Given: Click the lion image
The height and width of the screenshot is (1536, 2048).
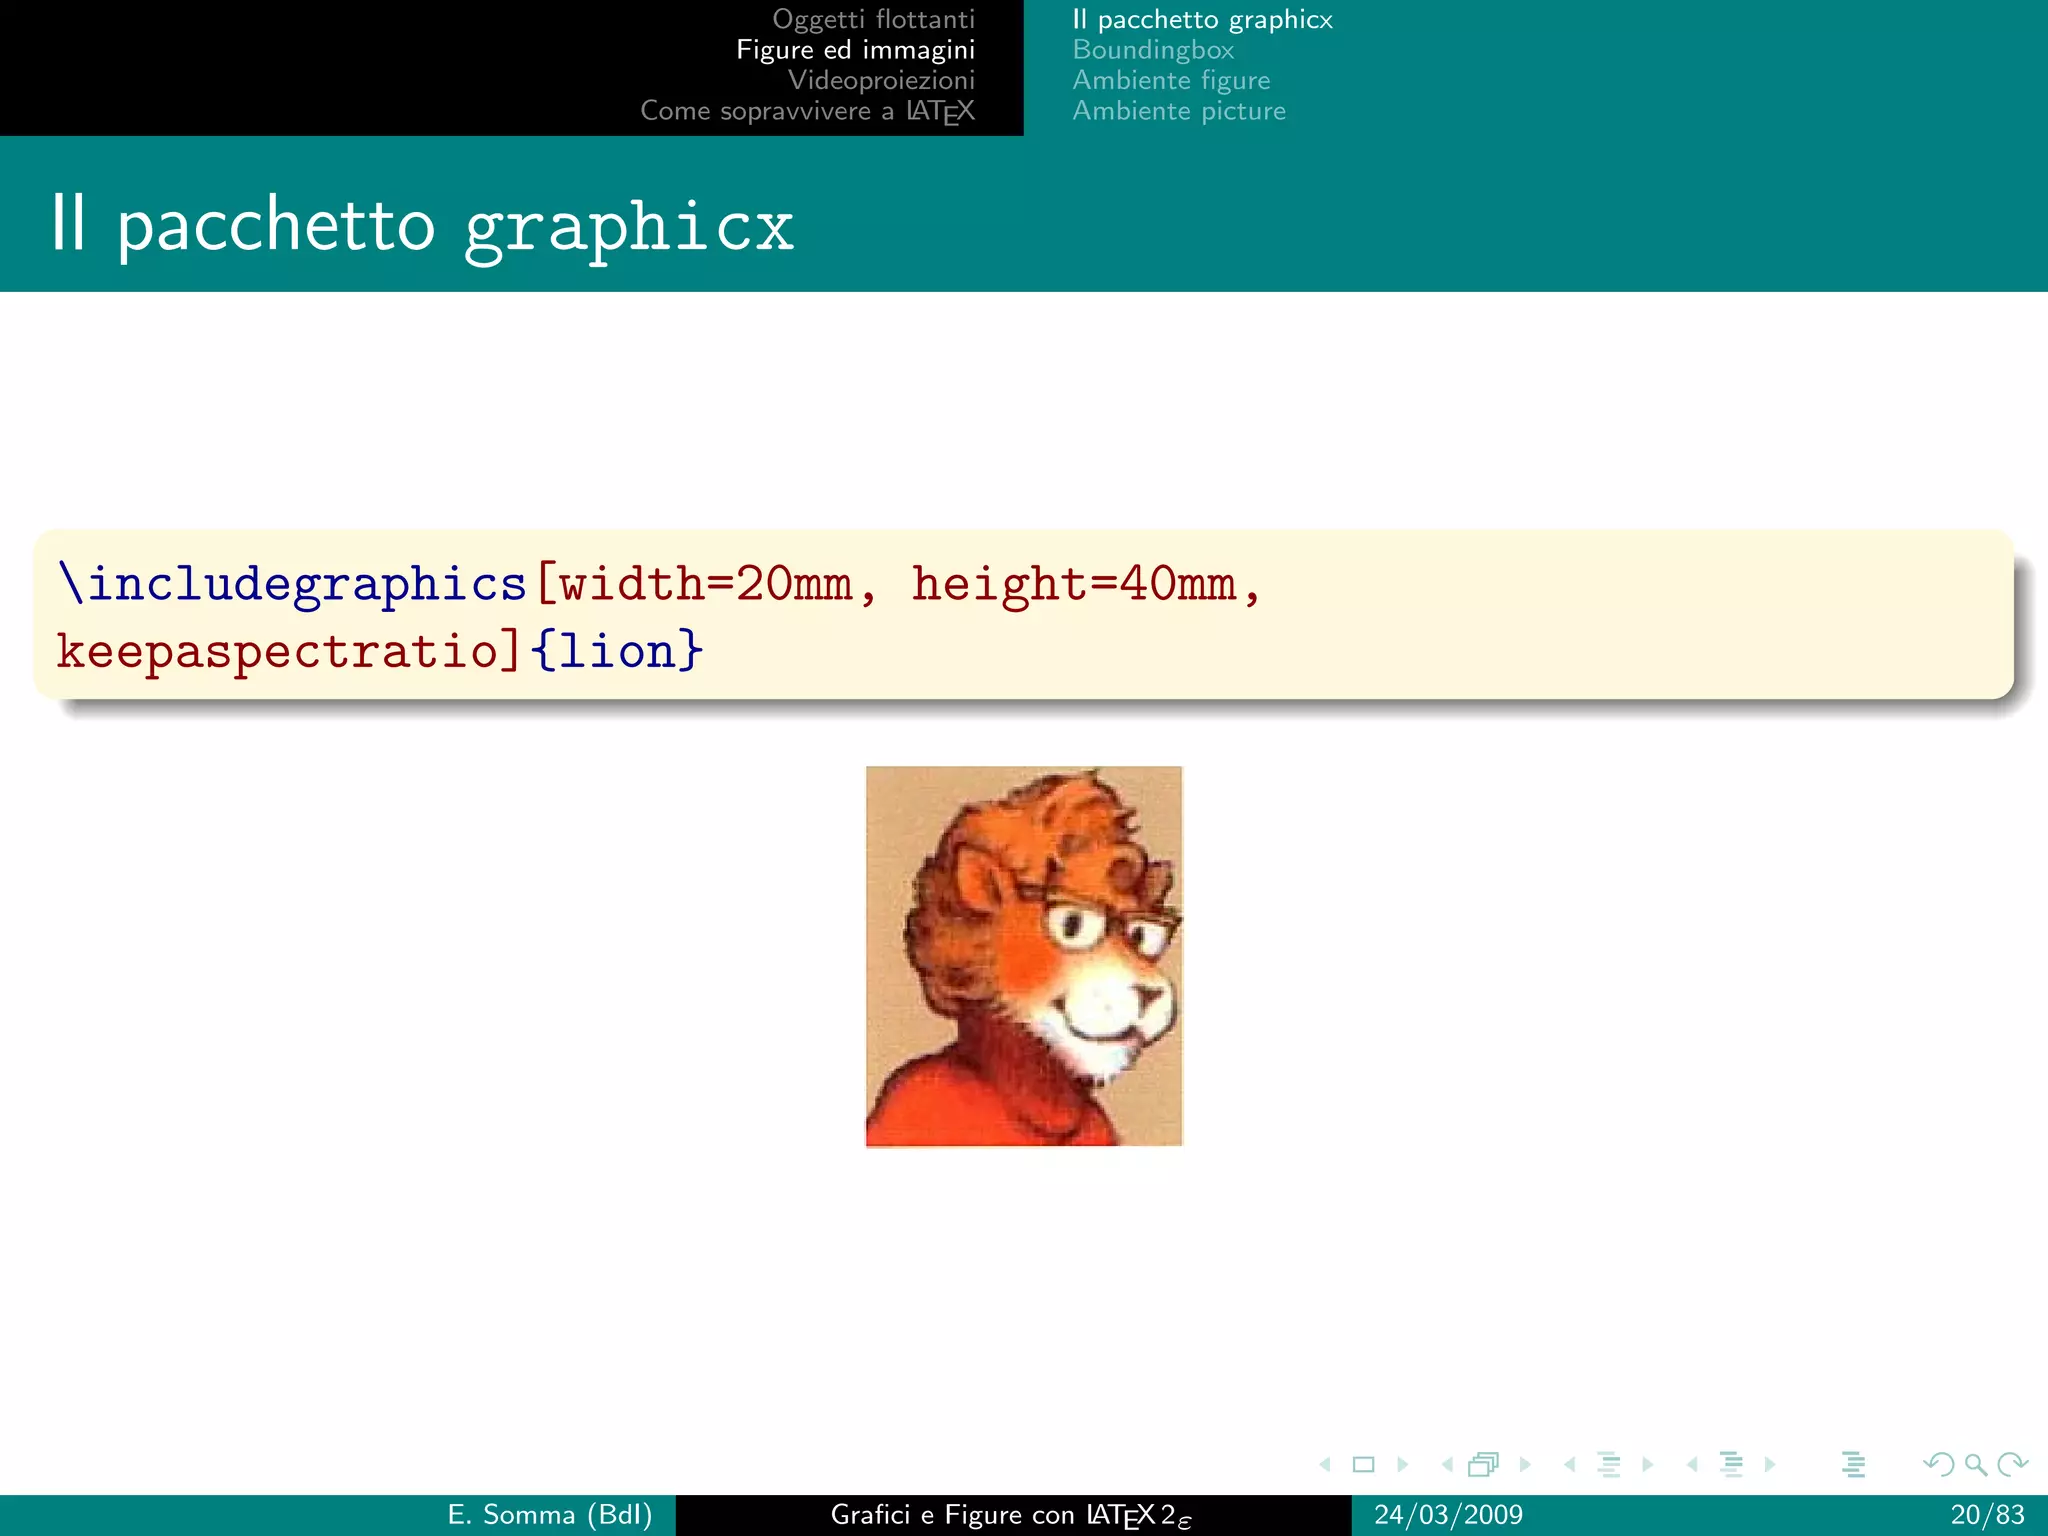Looking at the screenshot, I should (1024, 956).
